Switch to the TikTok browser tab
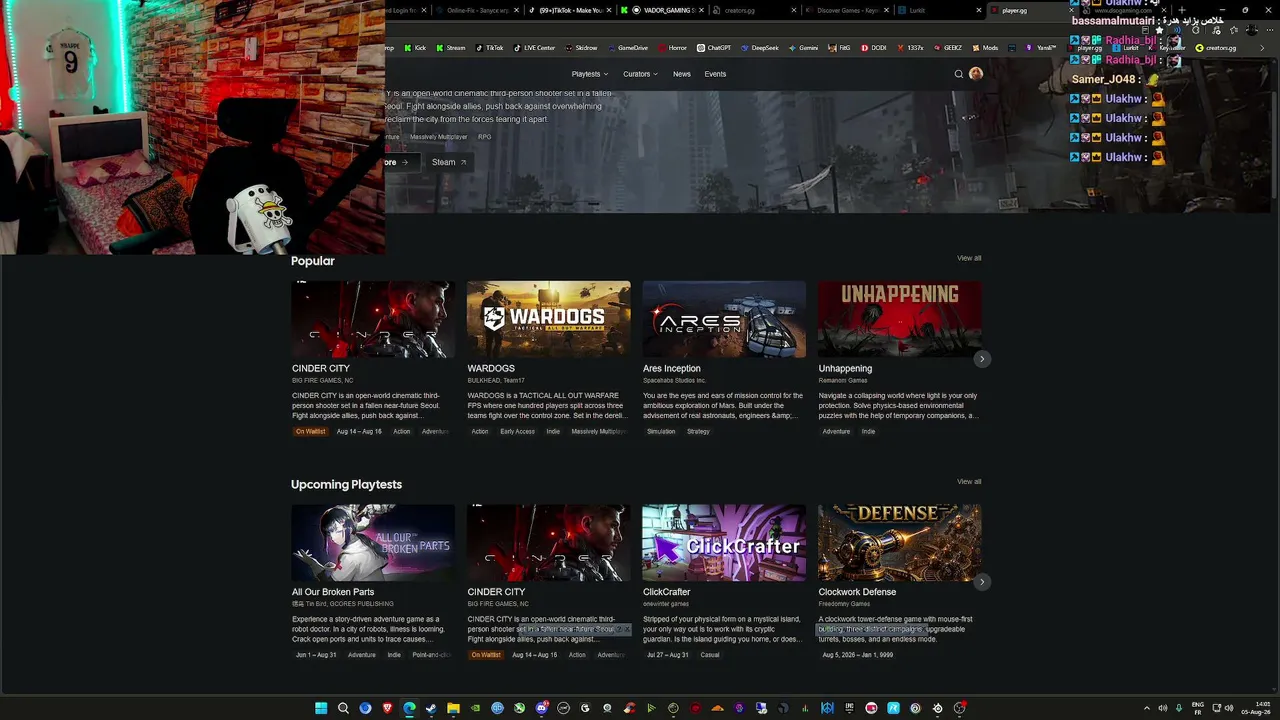Screen dimensions: 1280x720 569,10
